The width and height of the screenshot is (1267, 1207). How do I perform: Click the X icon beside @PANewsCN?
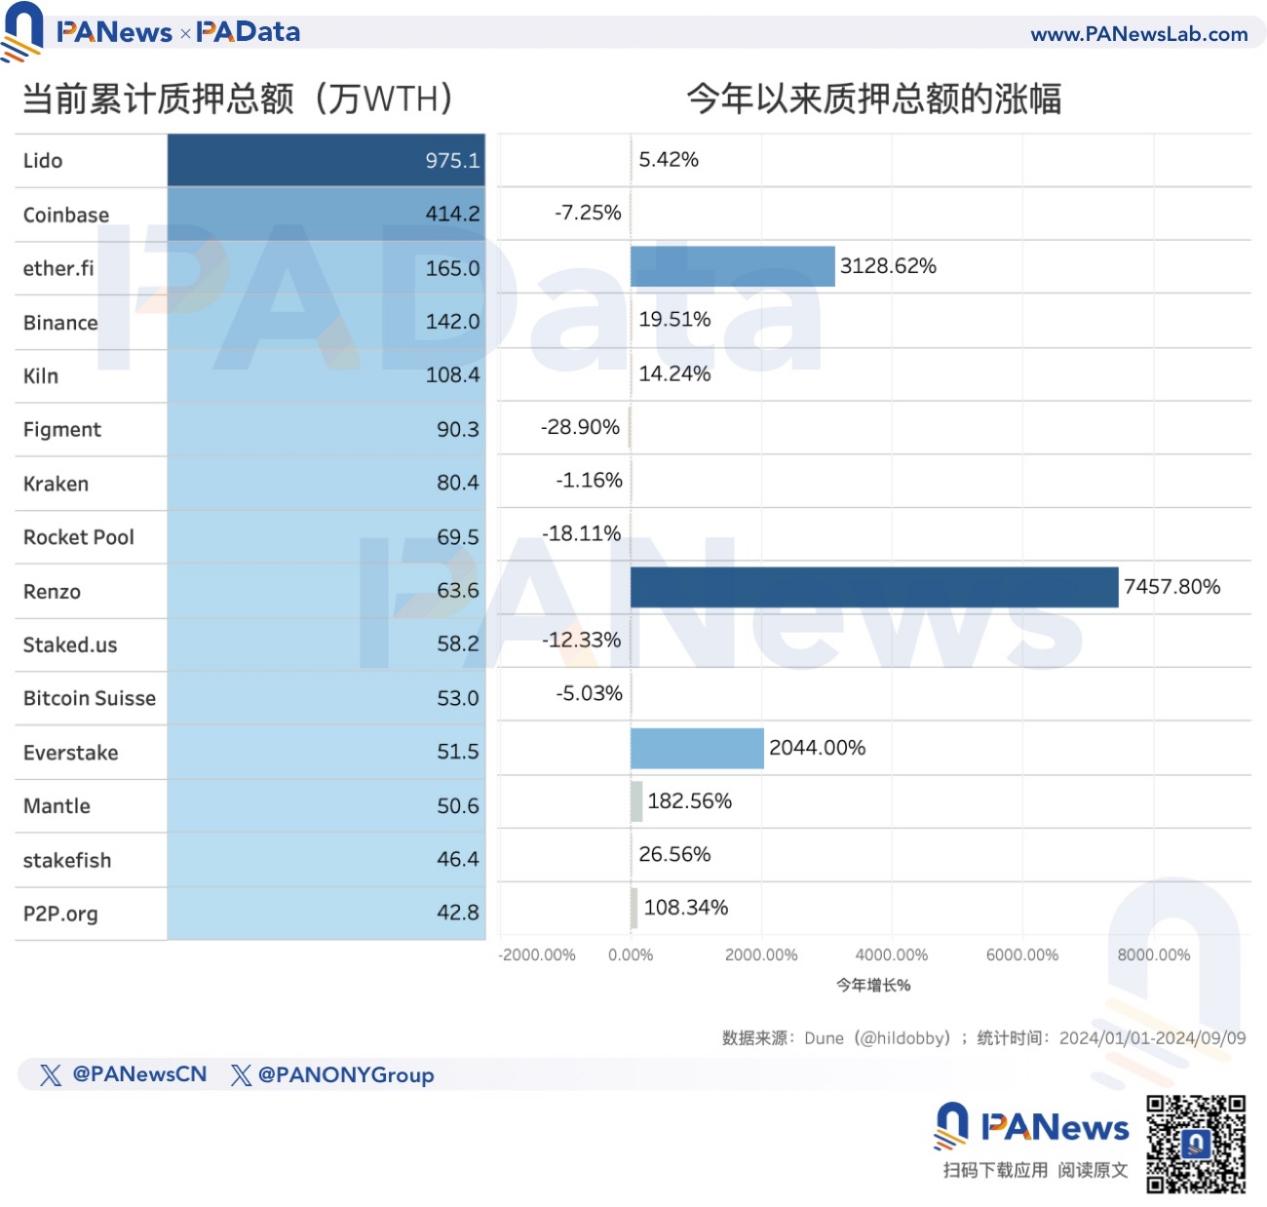[x=50, y=1075]
